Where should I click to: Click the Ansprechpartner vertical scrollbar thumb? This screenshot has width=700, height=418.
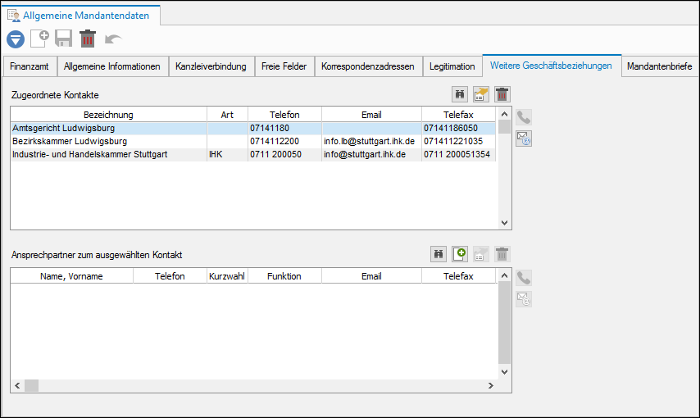(504, 322)
